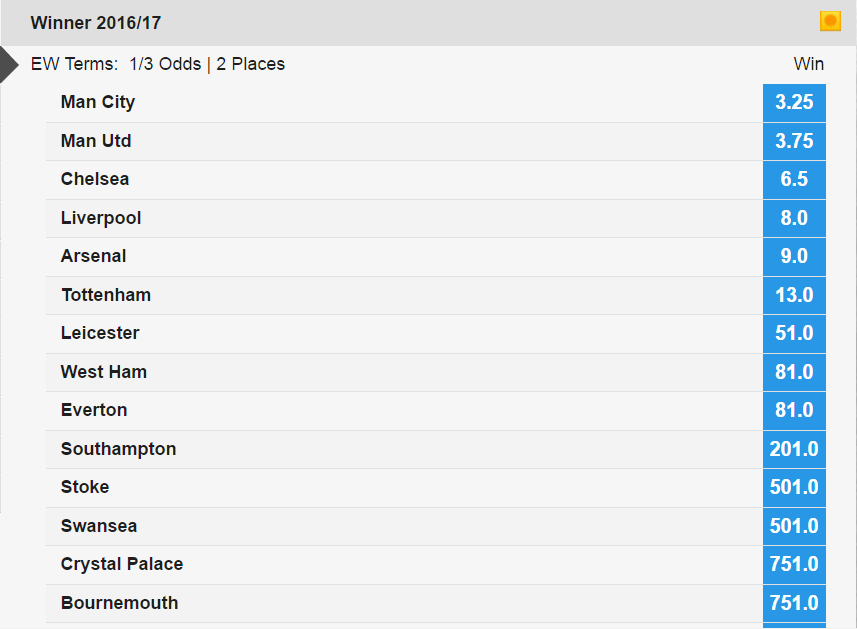The width and height of the screenshot is (857, 629).
Task: Click the Man City team name
Action: click(98, 102)
